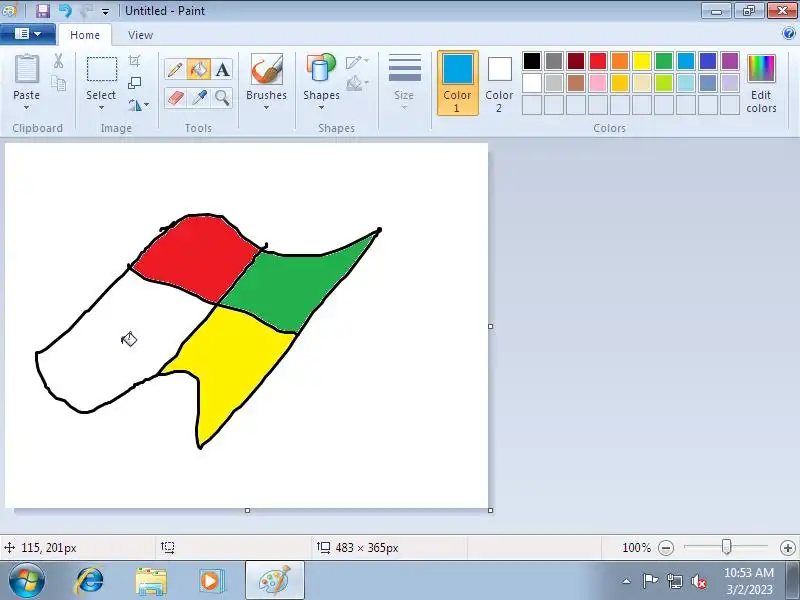Switch to the Home ribbon tab
The height and width of the screenshot is (600, 800).
(x=85, y=35)
